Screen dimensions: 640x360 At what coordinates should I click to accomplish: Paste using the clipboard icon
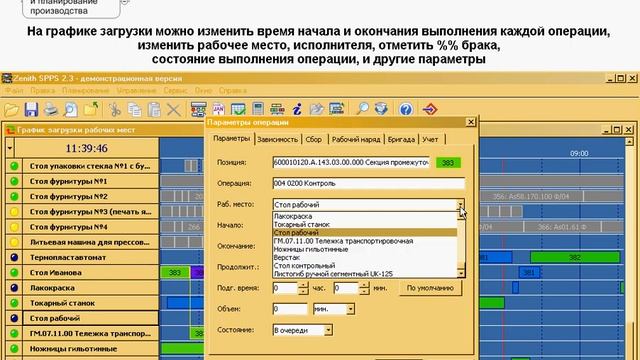(x=154, y=109)
